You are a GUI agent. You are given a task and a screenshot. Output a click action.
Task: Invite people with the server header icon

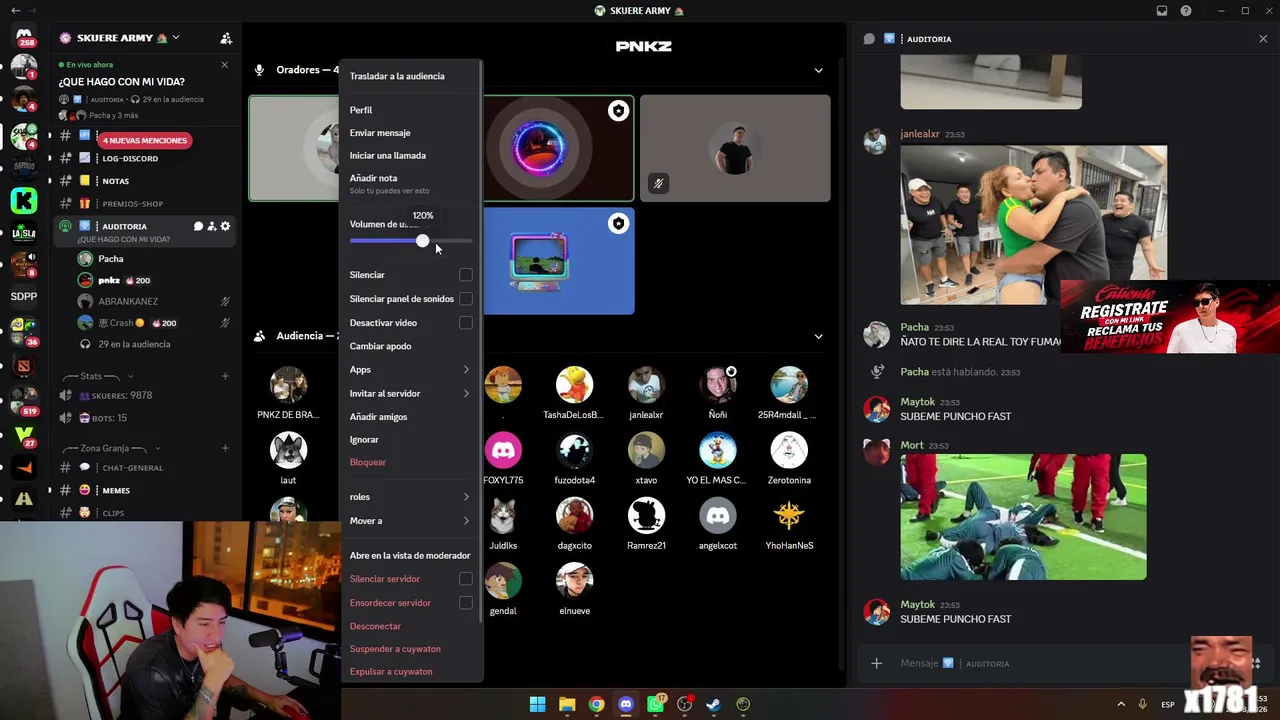pyautogui.click(x=226, y=38)
